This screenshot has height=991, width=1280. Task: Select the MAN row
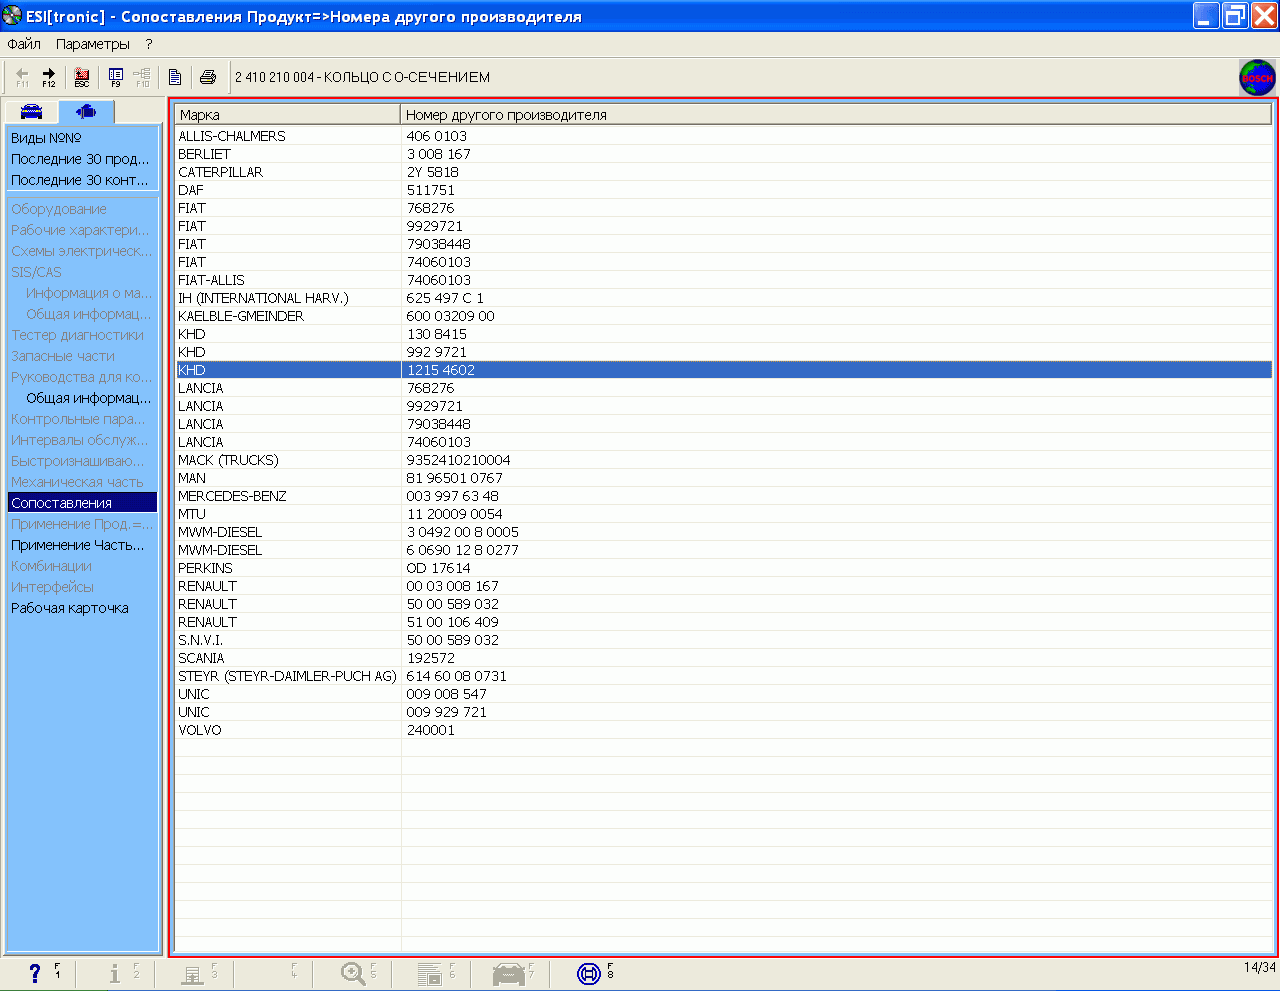point(724,478)
